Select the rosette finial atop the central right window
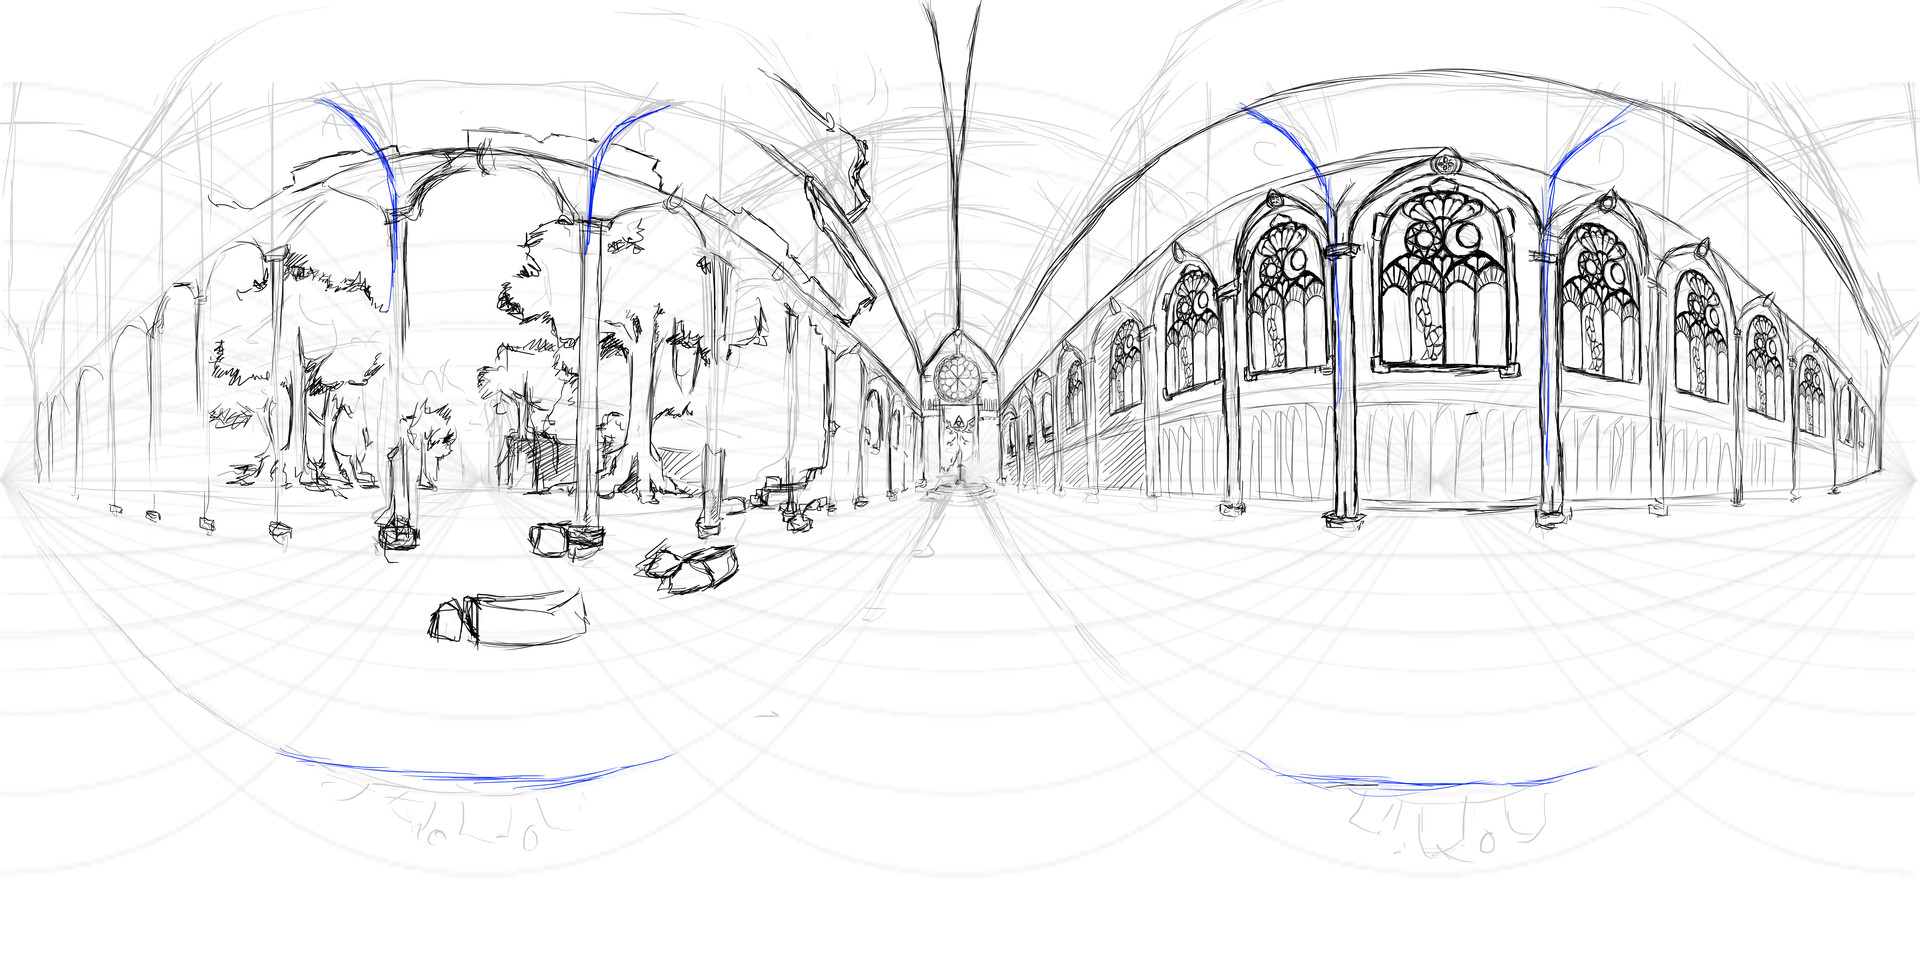Viewport: 1920px width, 960px height. [1445, 163]
